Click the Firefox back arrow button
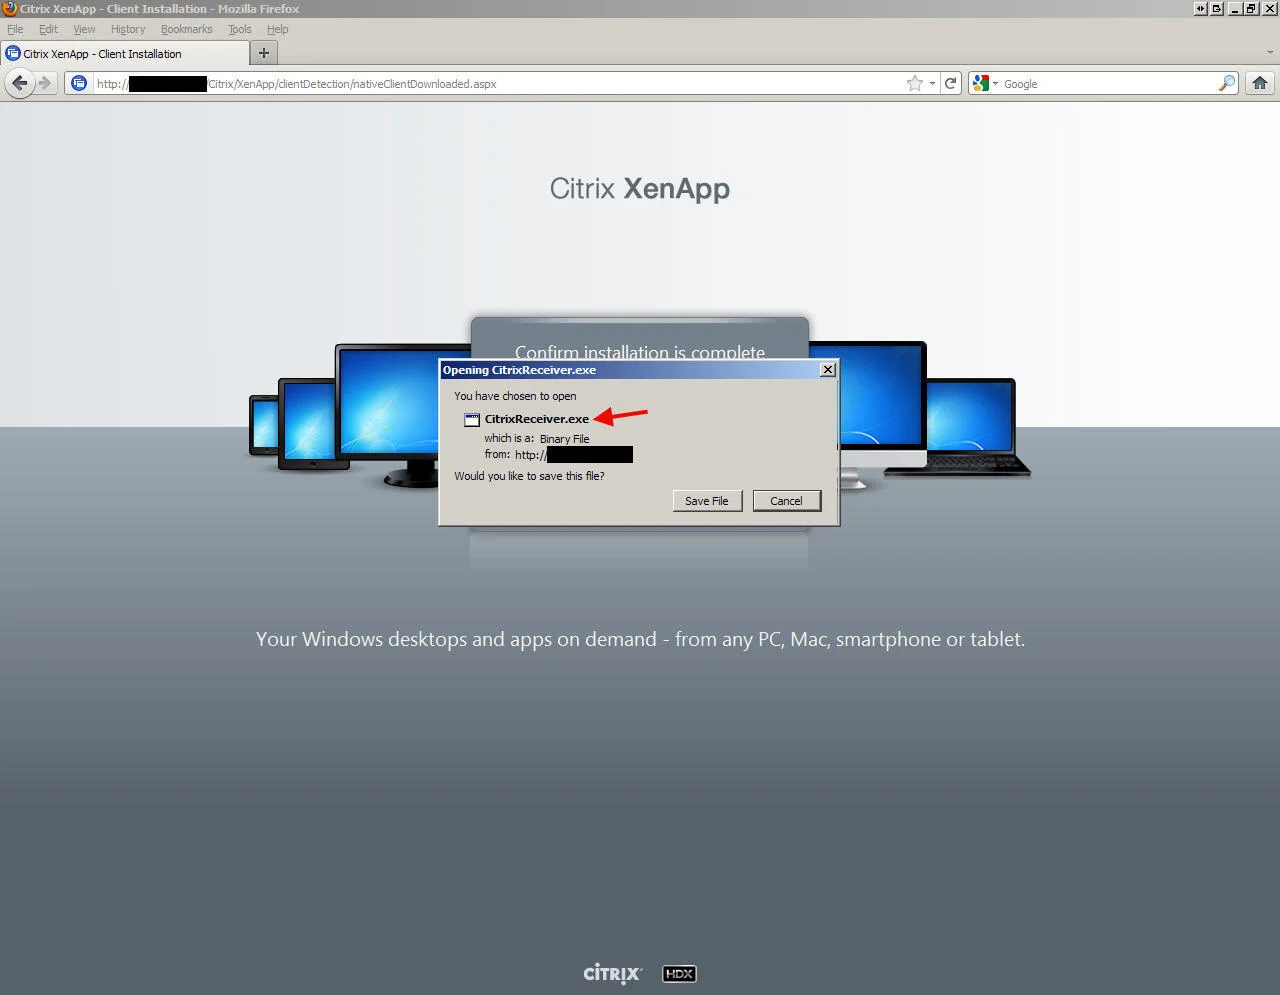This screenshot has height=995, width=1280. [x=19, y=83]
